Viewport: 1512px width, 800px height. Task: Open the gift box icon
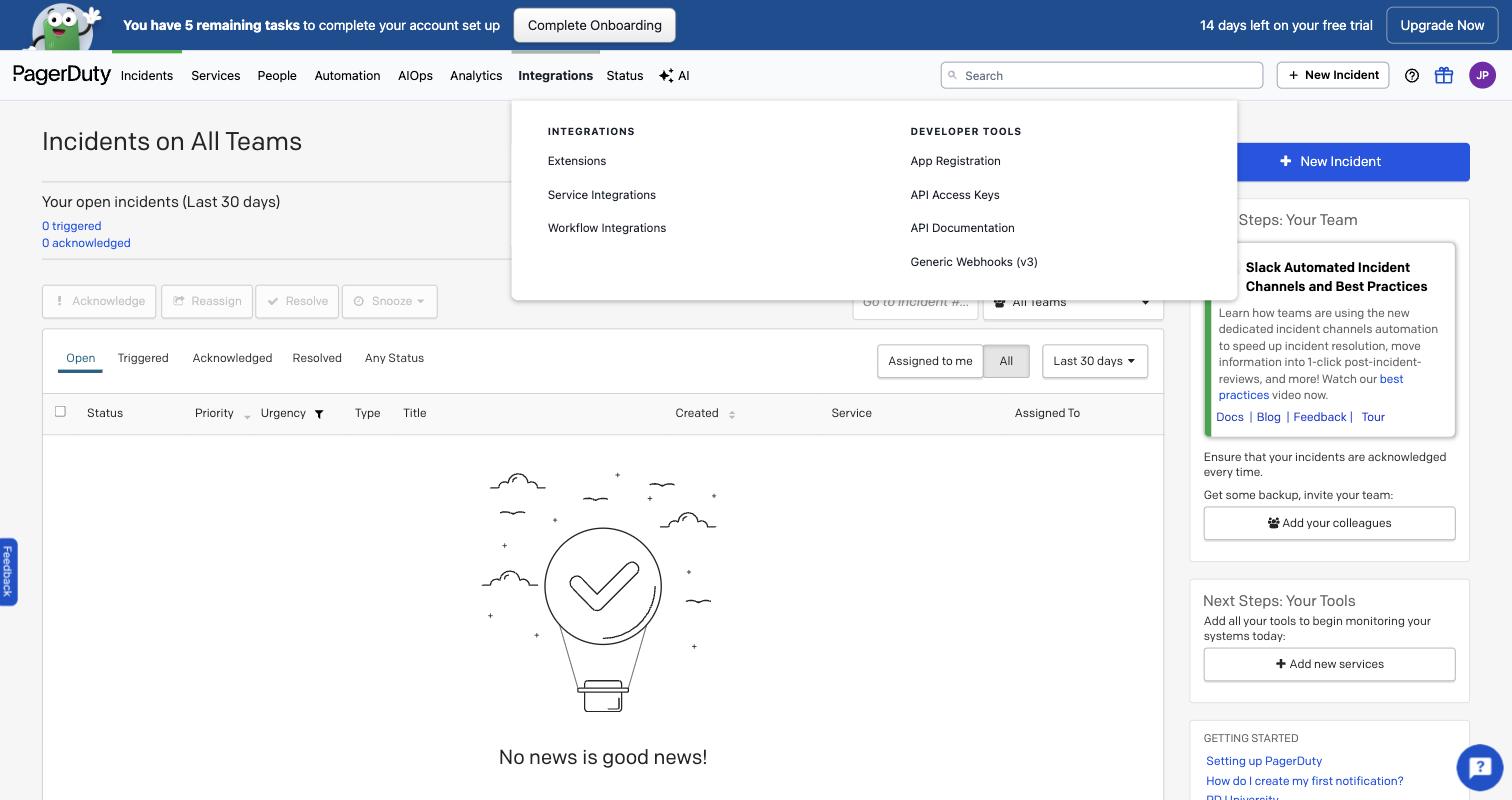click(1444, 75)
